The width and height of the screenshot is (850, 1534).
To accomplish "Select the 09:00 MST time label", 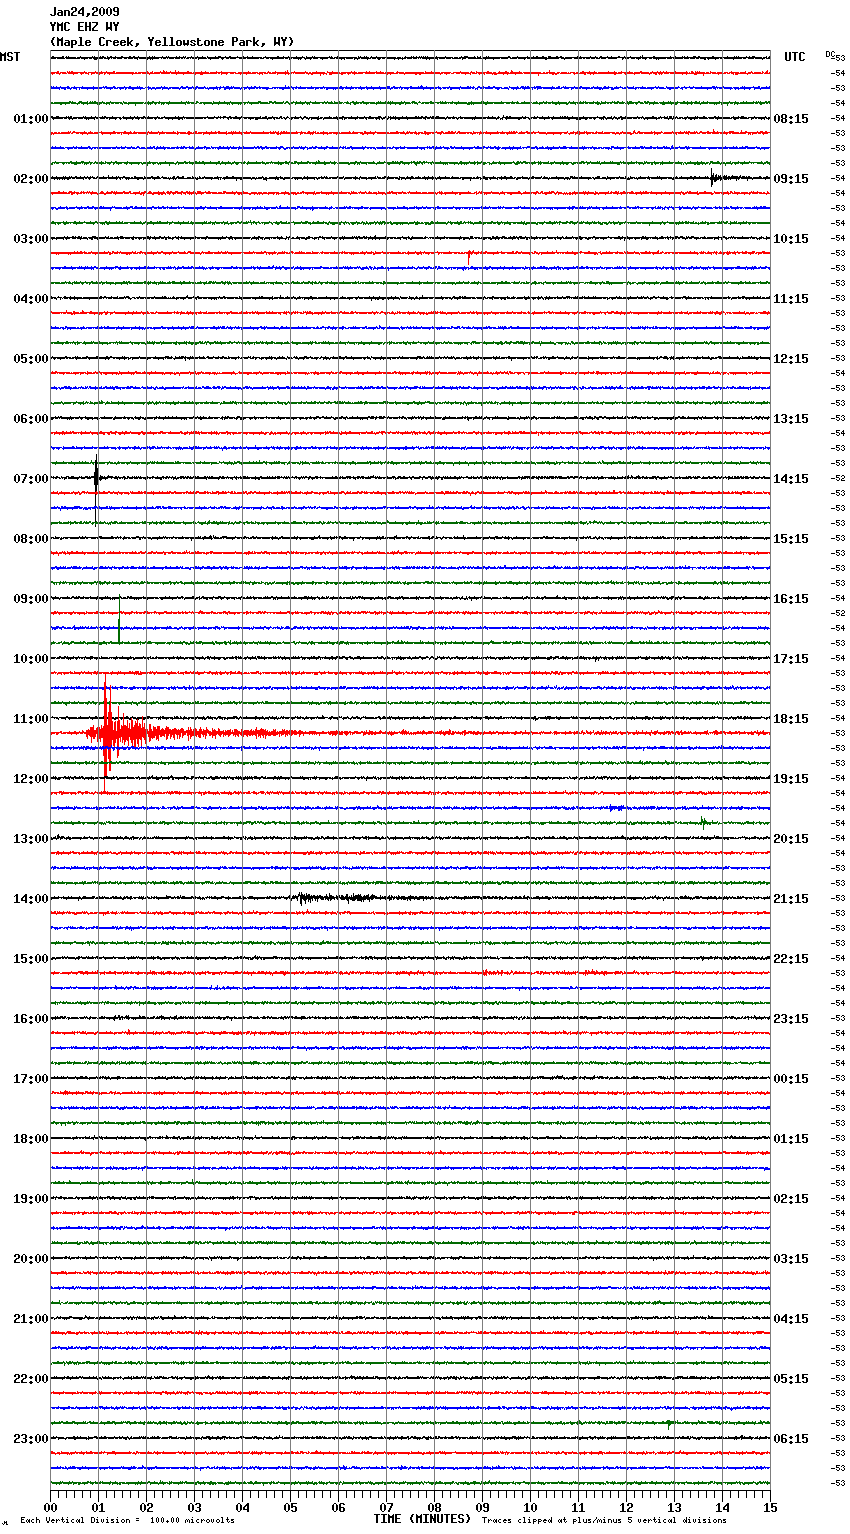I will [x=31, y=599].
